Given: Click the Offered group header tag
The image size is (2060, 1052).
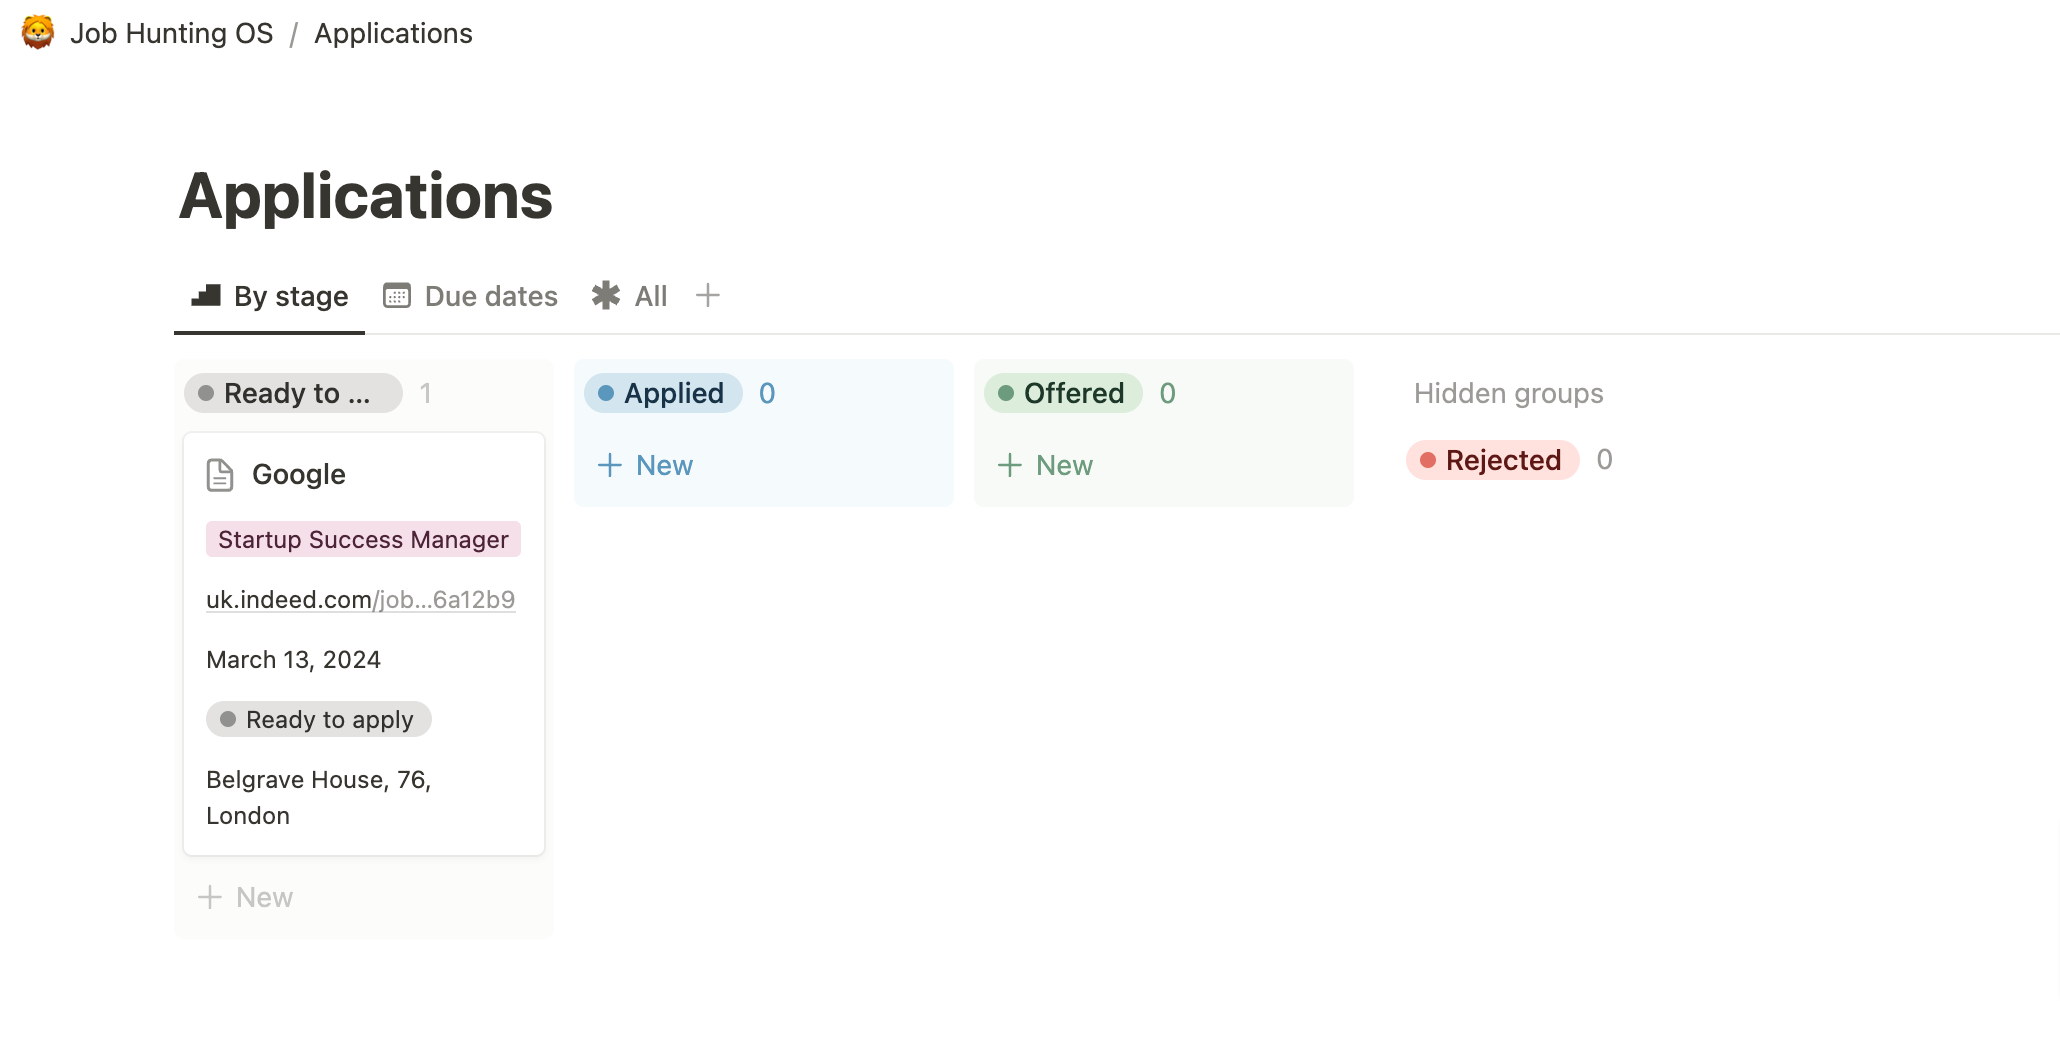Looking at the screenshot, I should (1063, 393).
